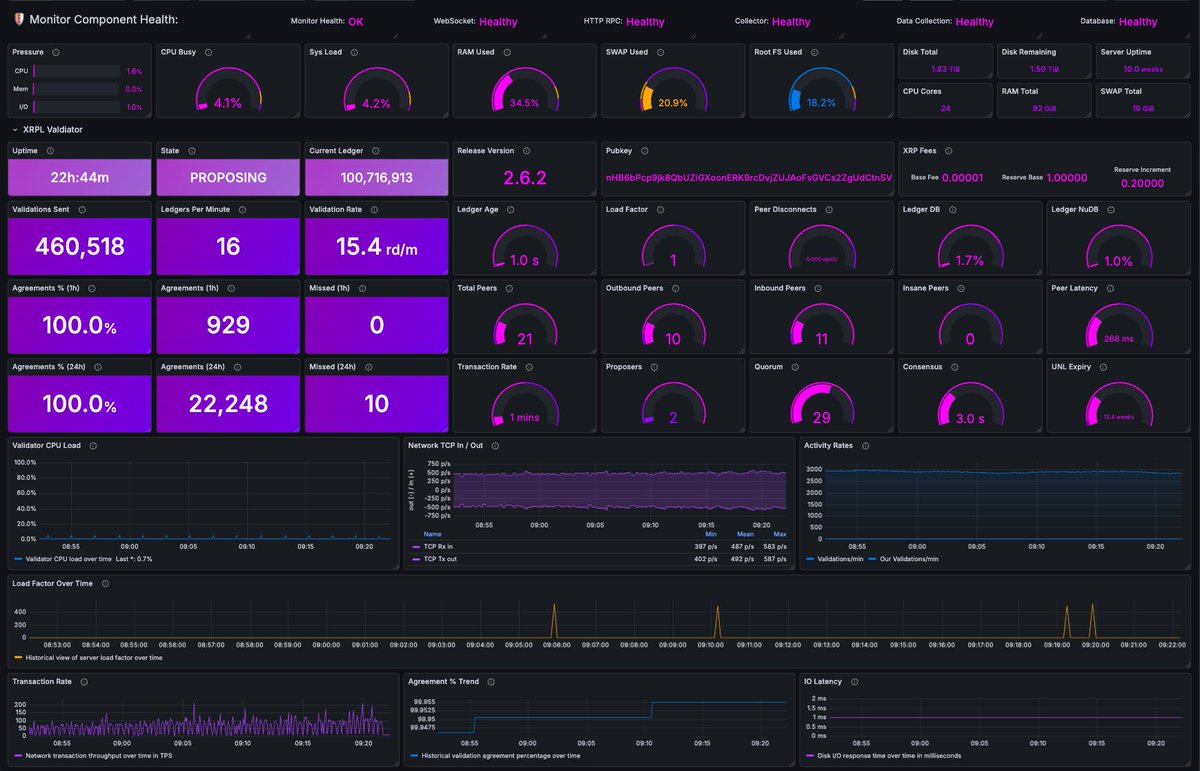Click the validator pubkey string

(748, 177)
